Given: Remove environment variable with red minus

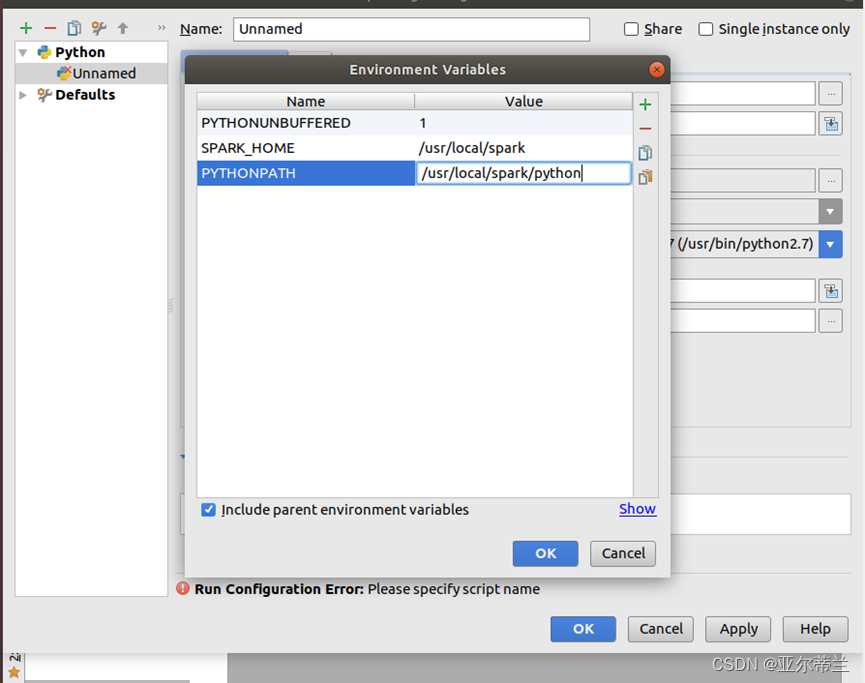Looking at the screenshot, I should click(x=645, y=129).
